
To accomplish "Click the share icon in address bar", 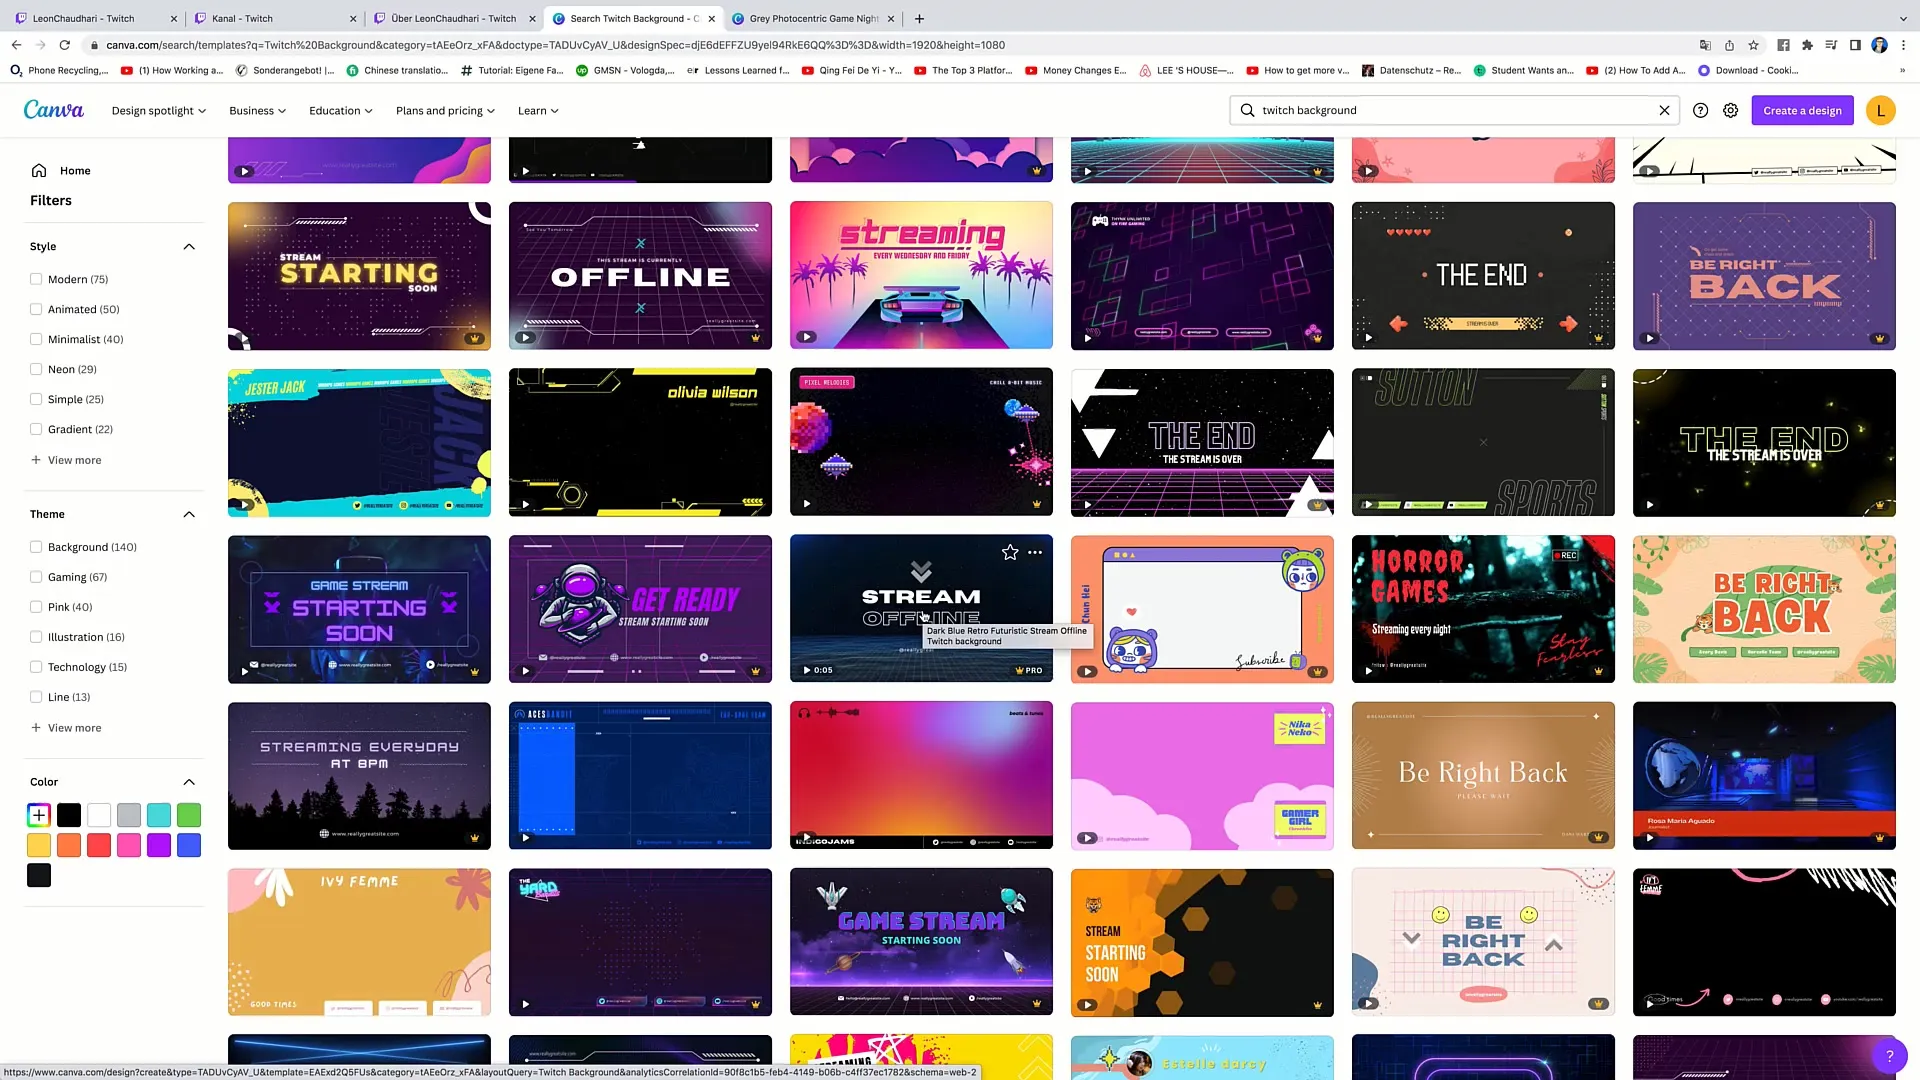I will tap(1729, 45).
